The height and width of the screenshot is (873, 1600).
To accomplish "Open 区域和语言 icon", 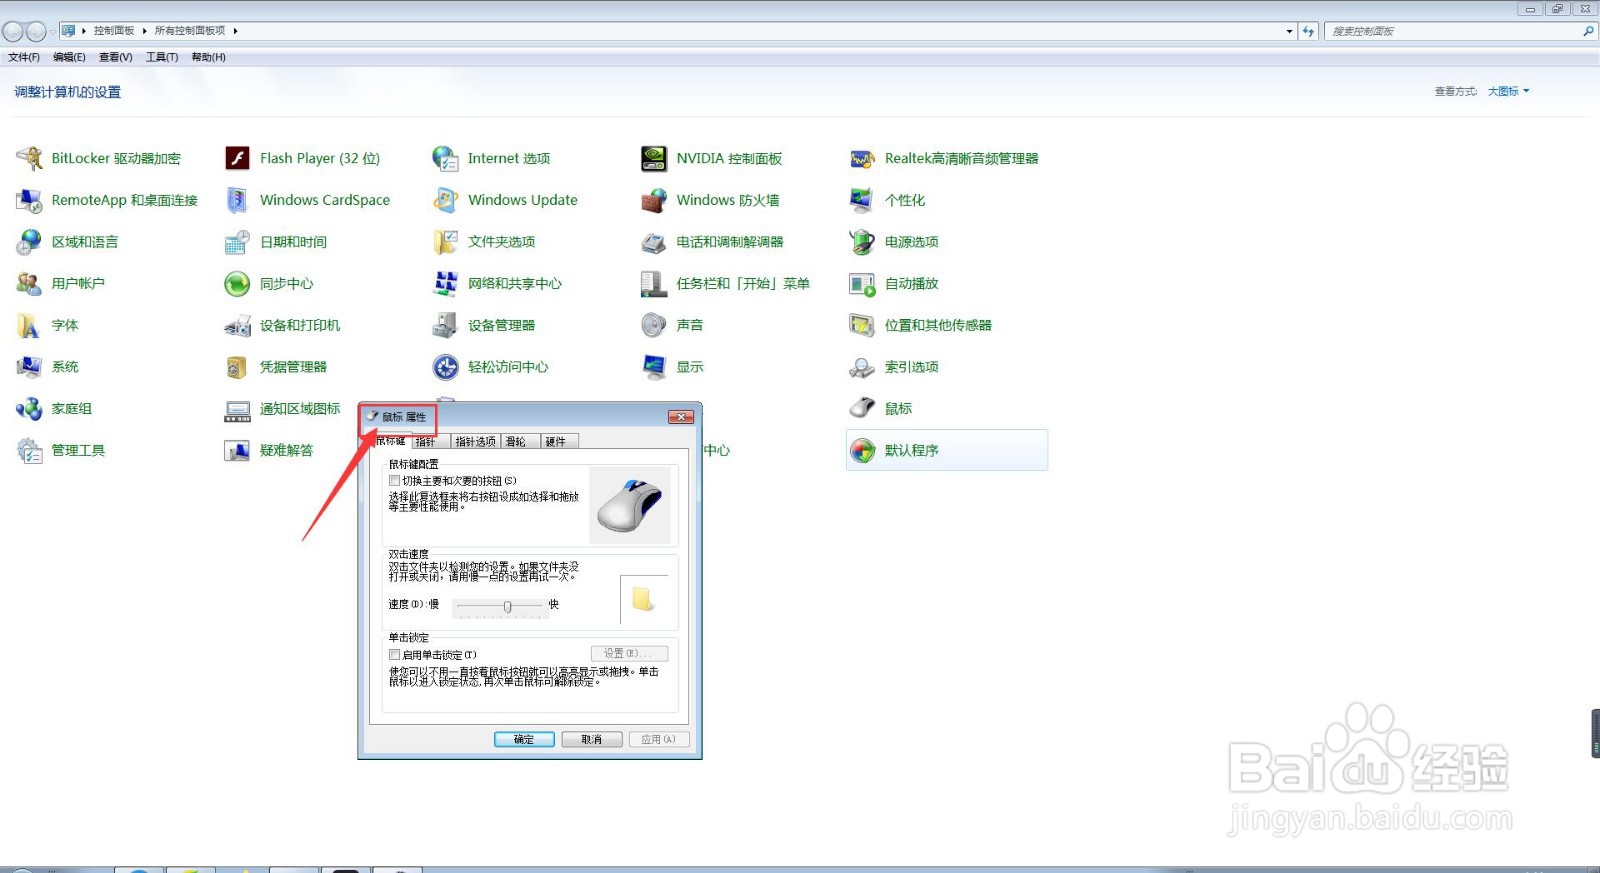I will coord(30,242).
